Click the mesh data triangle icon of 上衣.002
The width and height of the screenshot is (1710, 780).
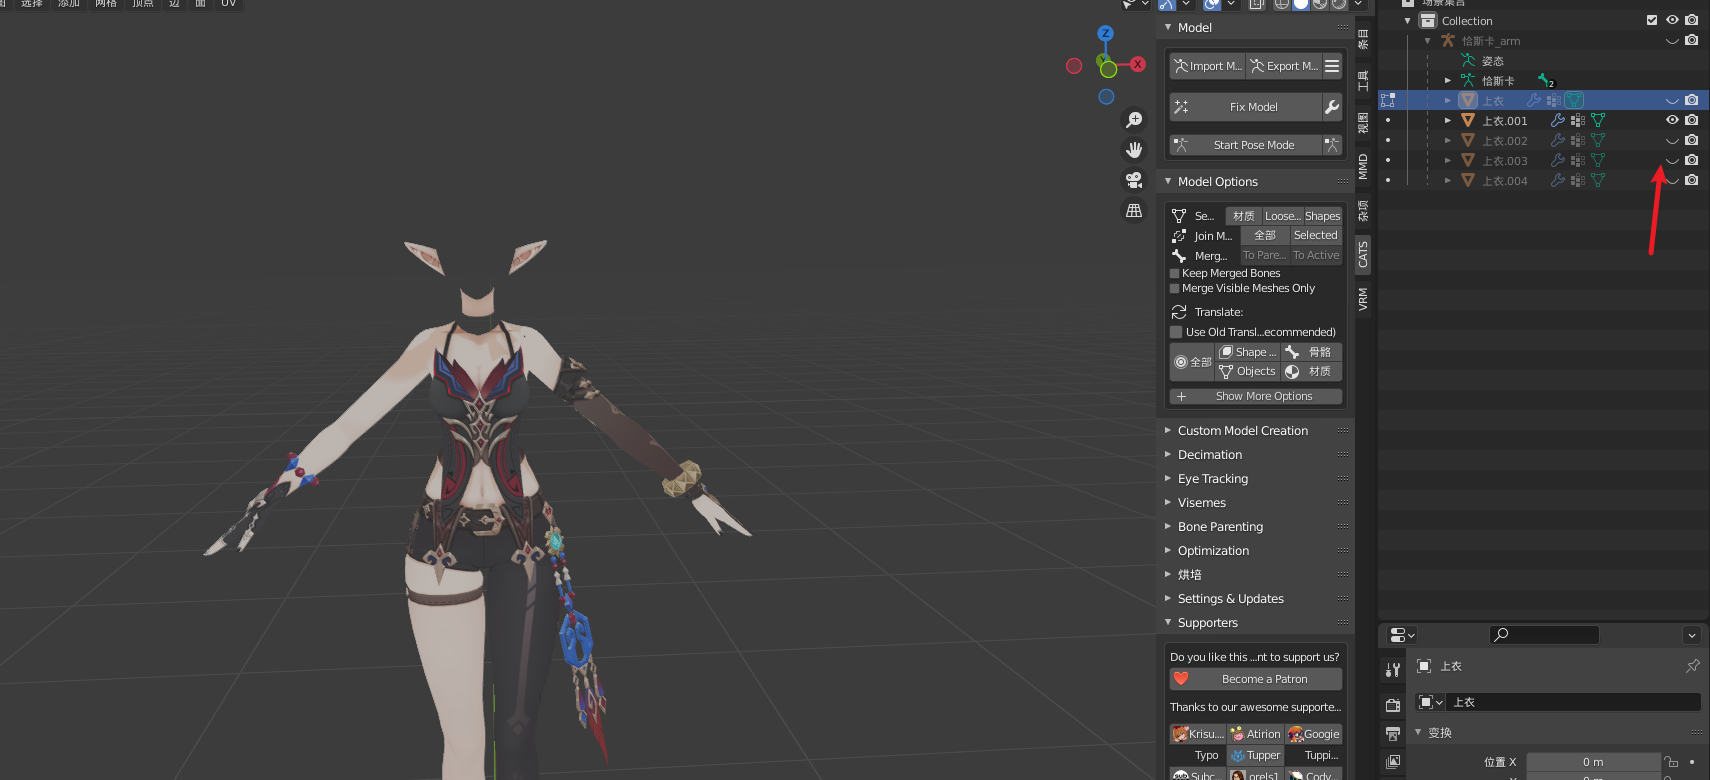(x=1598, y=141)
